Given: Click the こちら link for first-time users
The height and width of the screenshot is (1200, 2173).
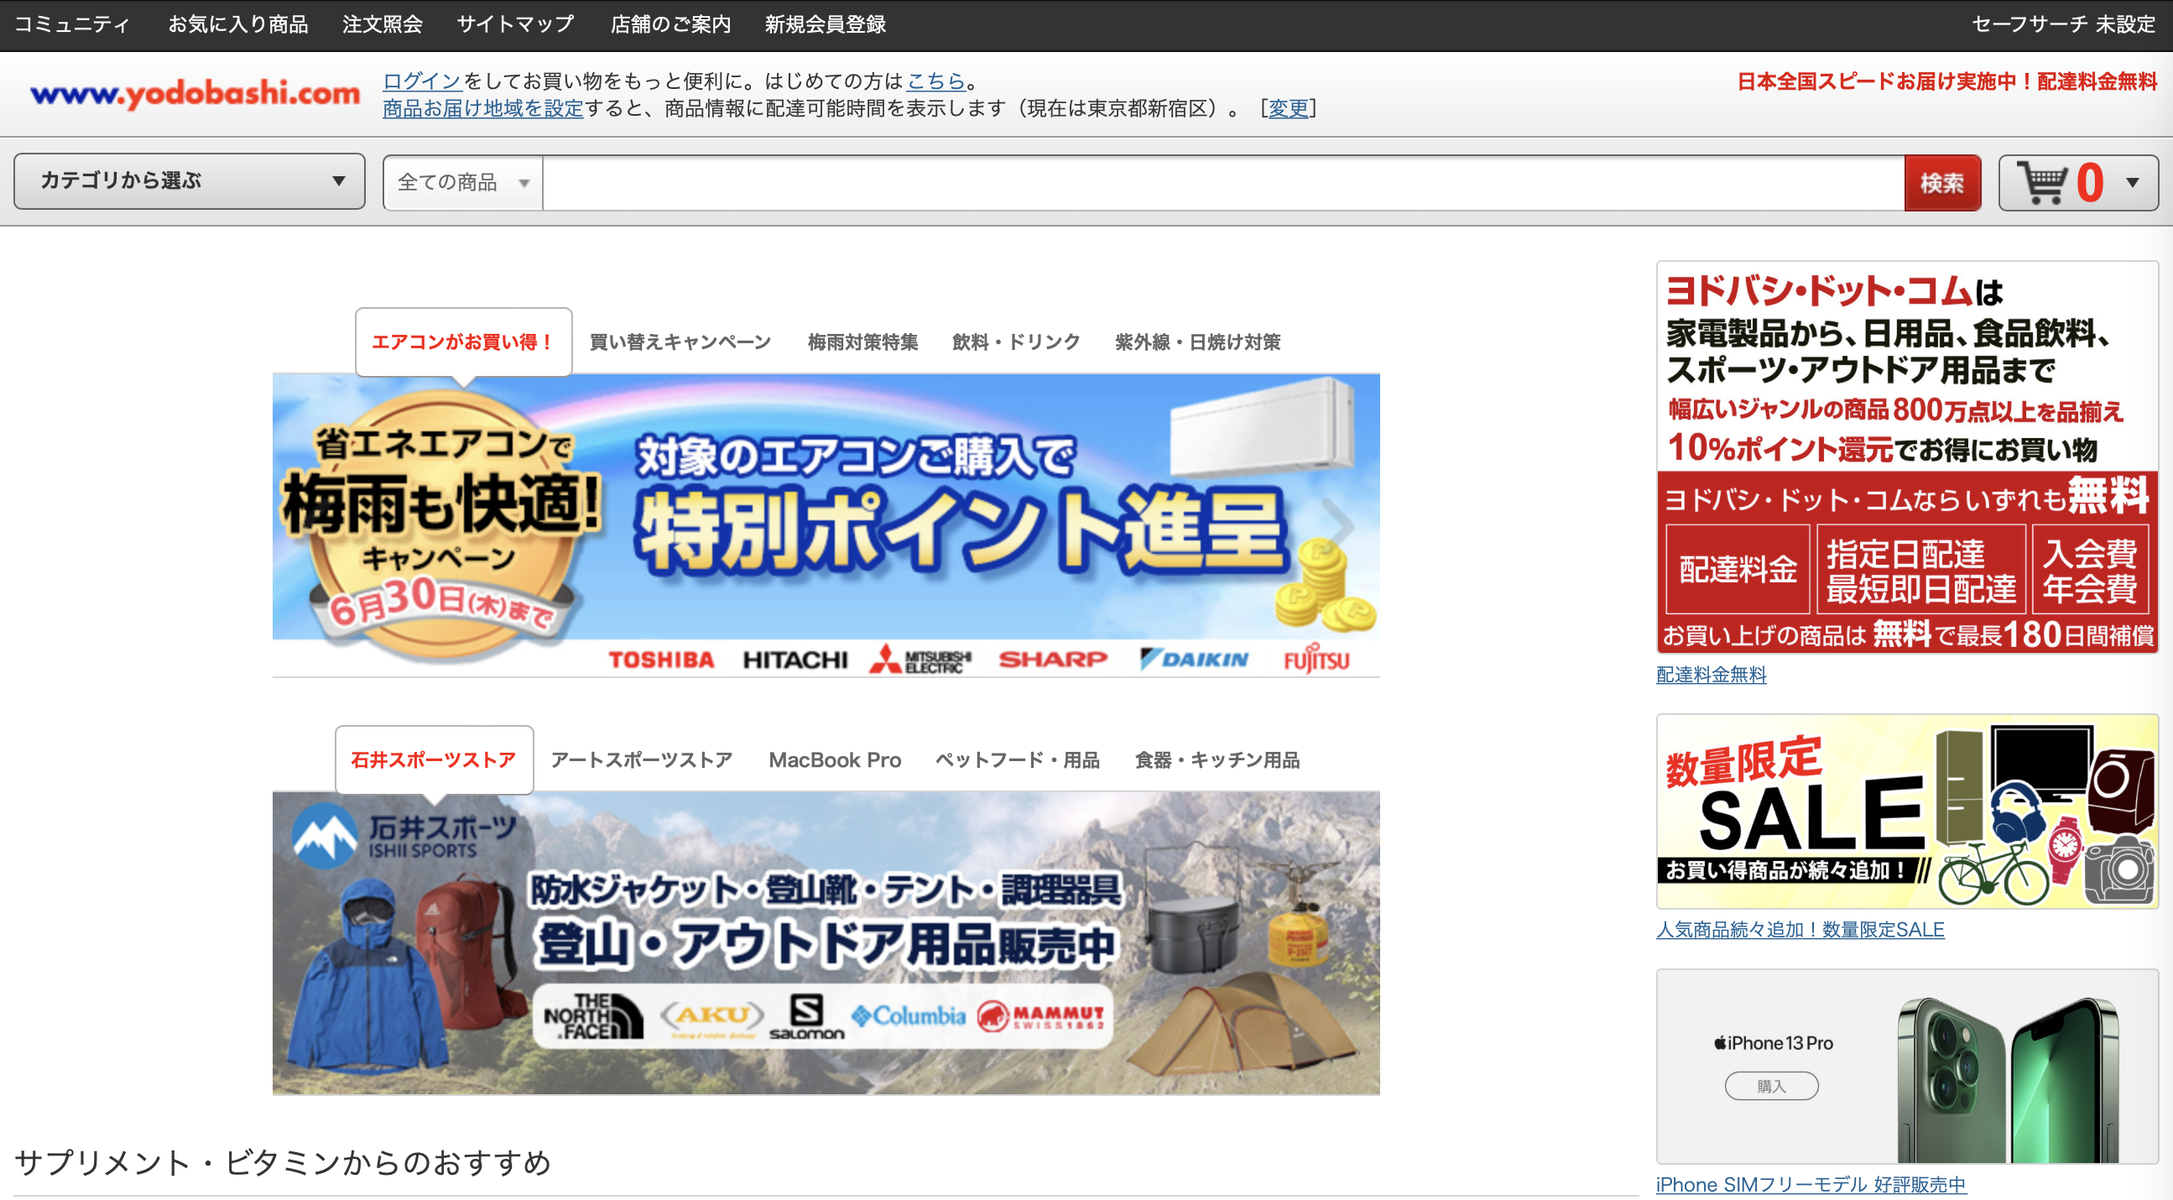Looking at the screenshot, I should pyautogui.click(x=936, y=81).
